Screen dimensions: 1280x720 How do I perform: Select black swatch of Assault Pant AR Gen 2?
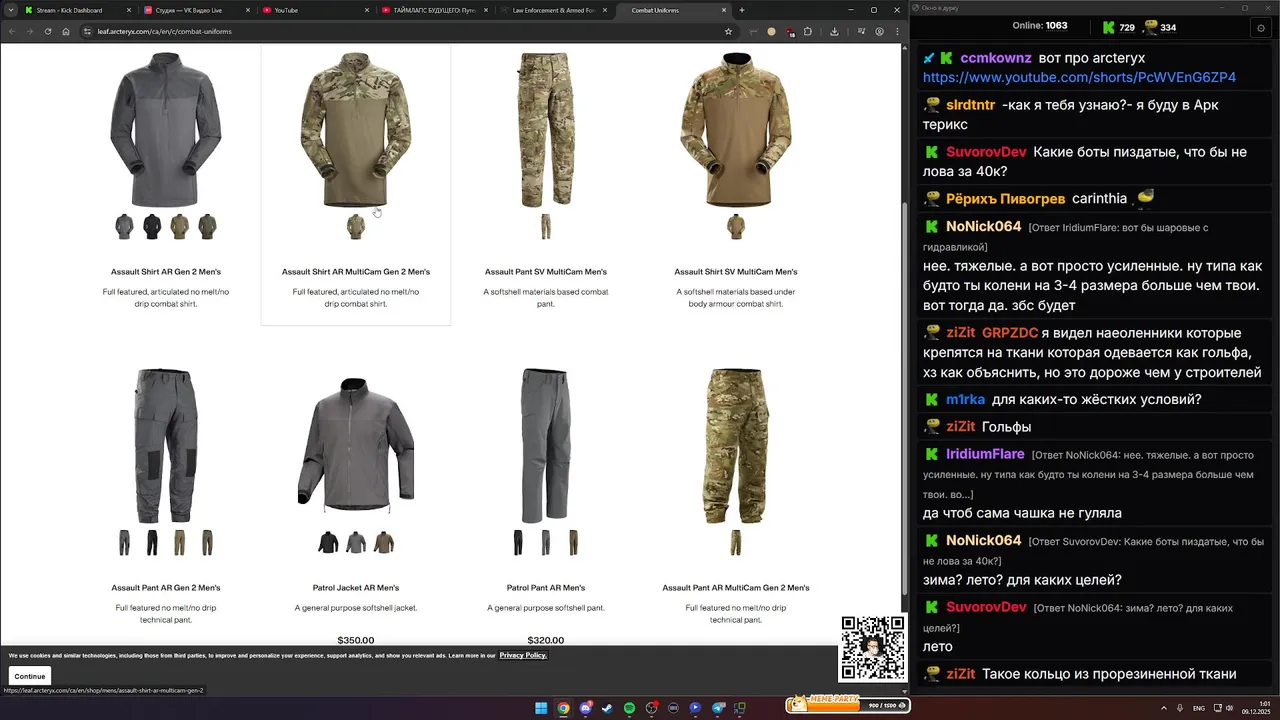coord(152,543)
